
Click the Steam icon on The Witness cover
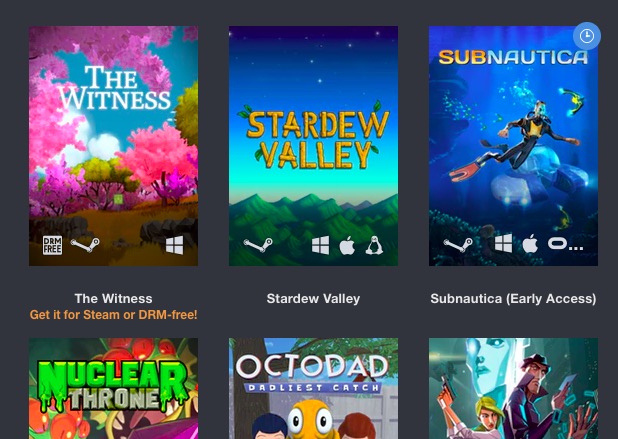coord(85,245)
